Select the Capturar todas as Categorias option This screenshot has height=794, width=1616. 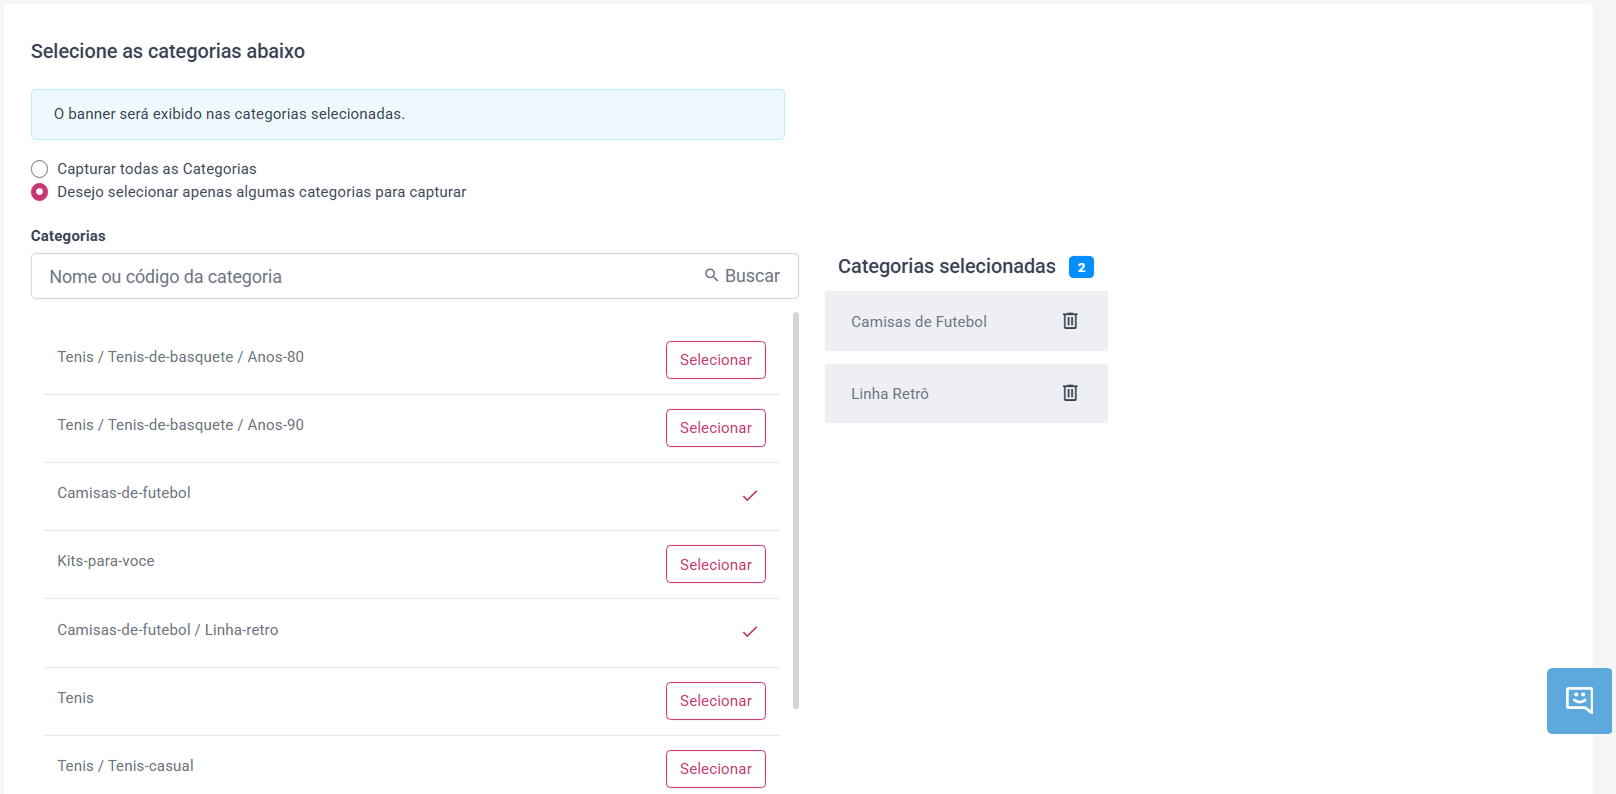40,169
